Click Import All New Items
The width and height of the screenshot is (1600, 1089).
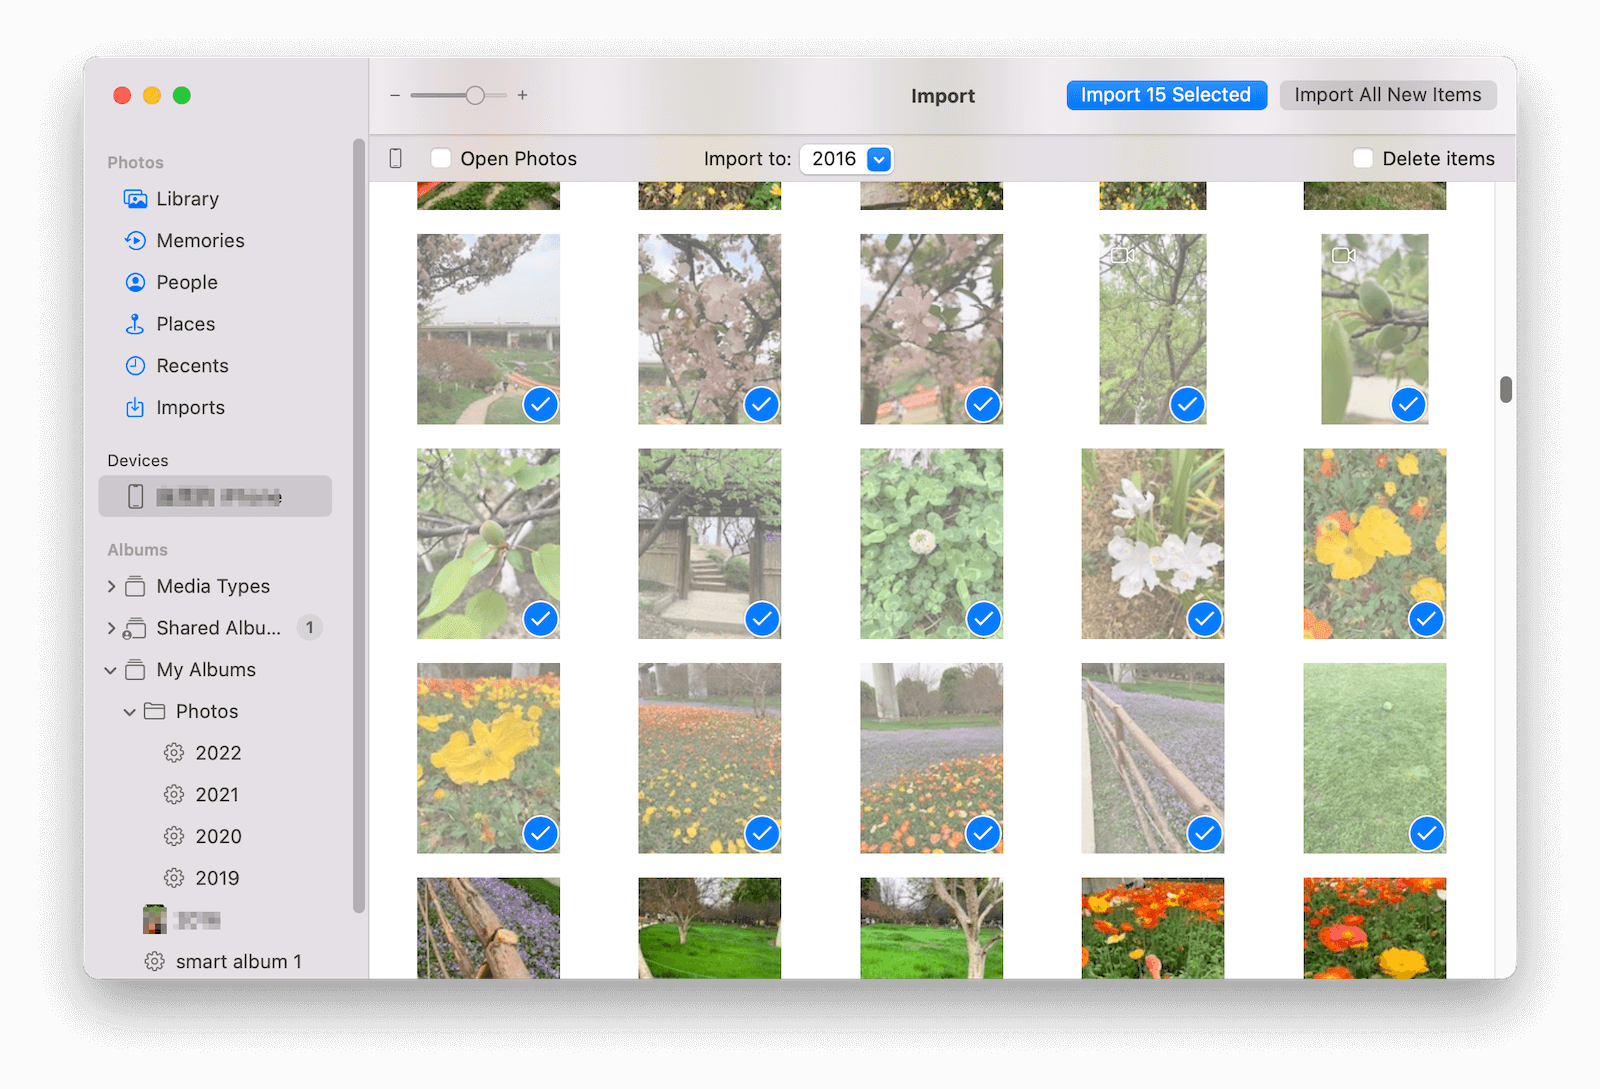pos(1388,94)
